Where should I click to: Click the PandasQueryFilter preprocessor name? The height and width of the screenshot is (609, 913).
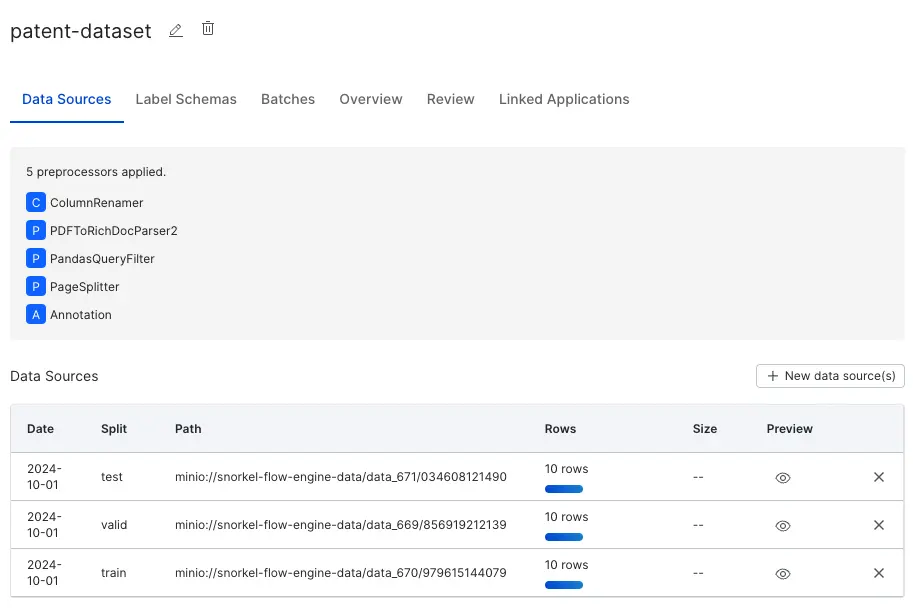[x=102, y=259]
